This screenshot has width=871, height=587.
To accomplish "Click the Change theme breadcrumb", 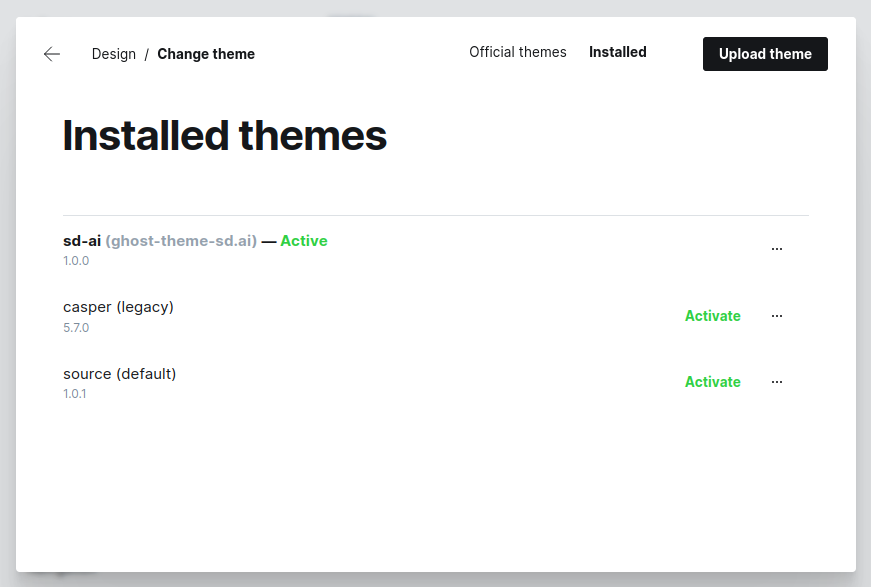I will point(206,54).
